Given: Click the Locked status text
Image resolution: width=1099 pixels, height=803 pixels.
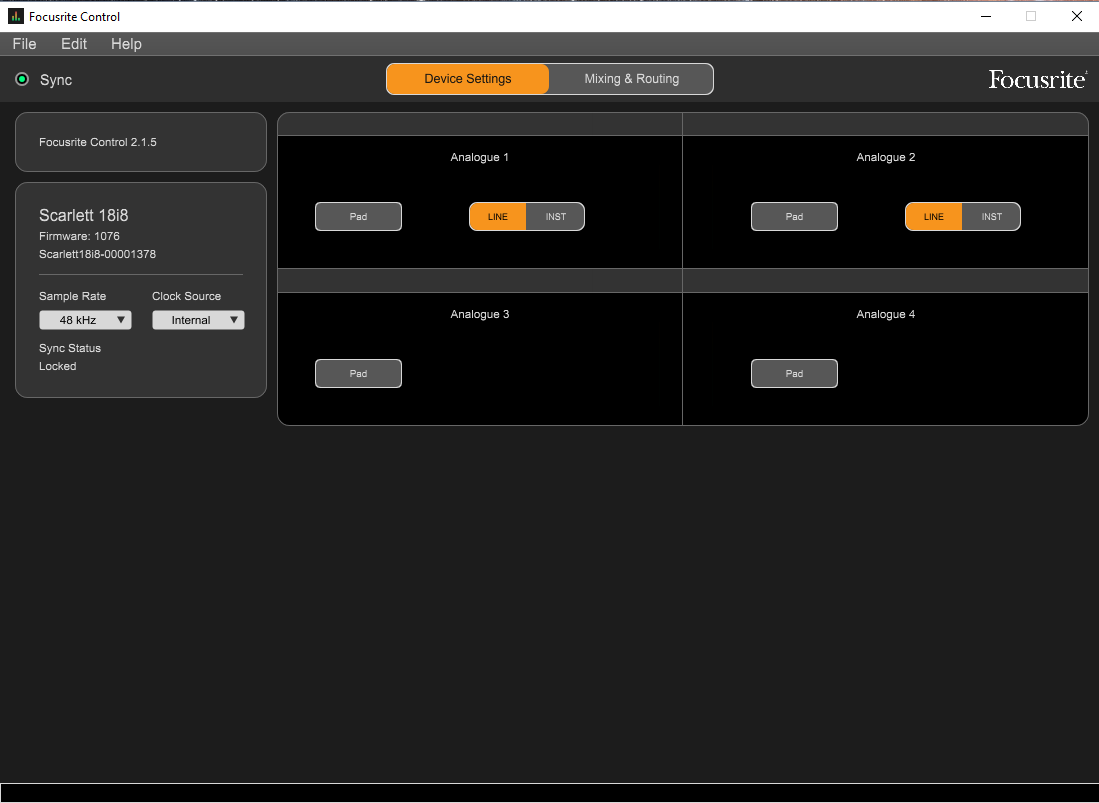Looking at the screenshot, I should pos(57,366).
